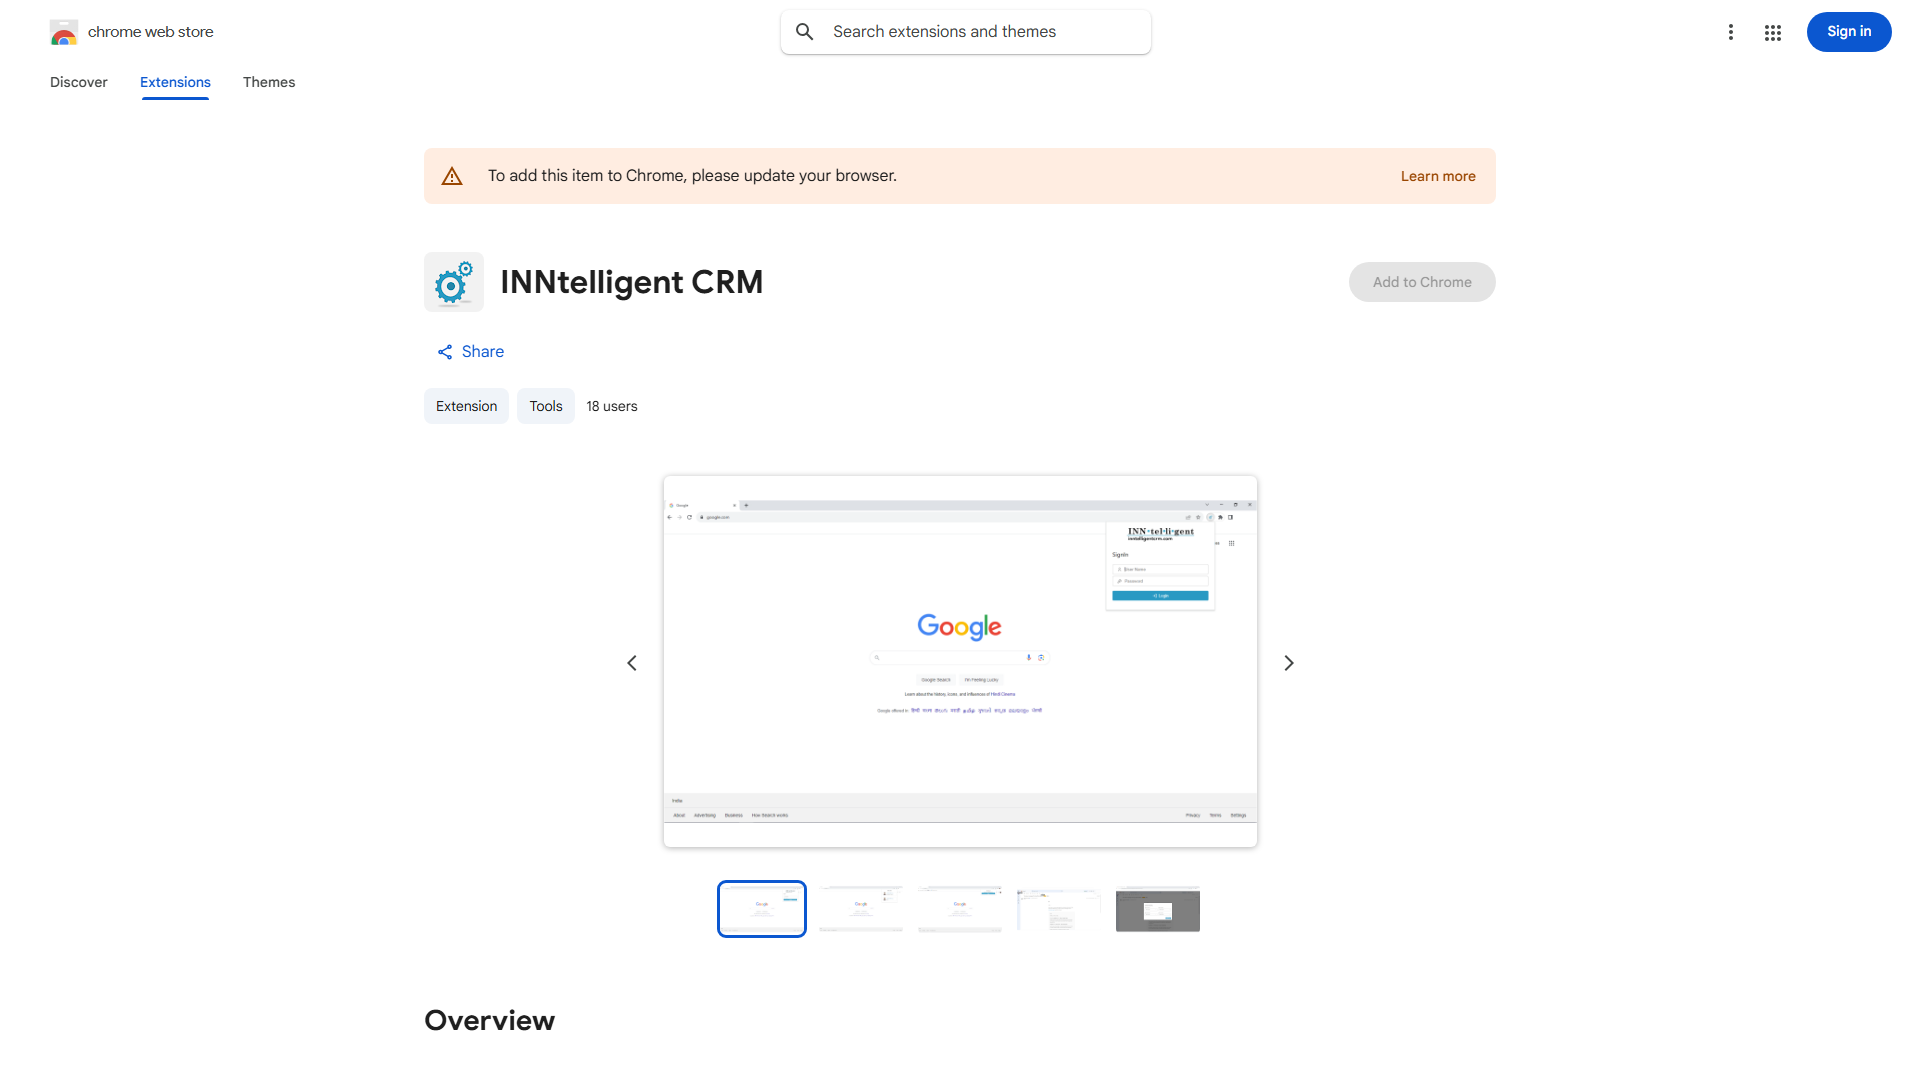This screenshot has height=1080, width=1920.
Task: Advance the screenshot carousel with right arrow
Action: click(1288, 662)
